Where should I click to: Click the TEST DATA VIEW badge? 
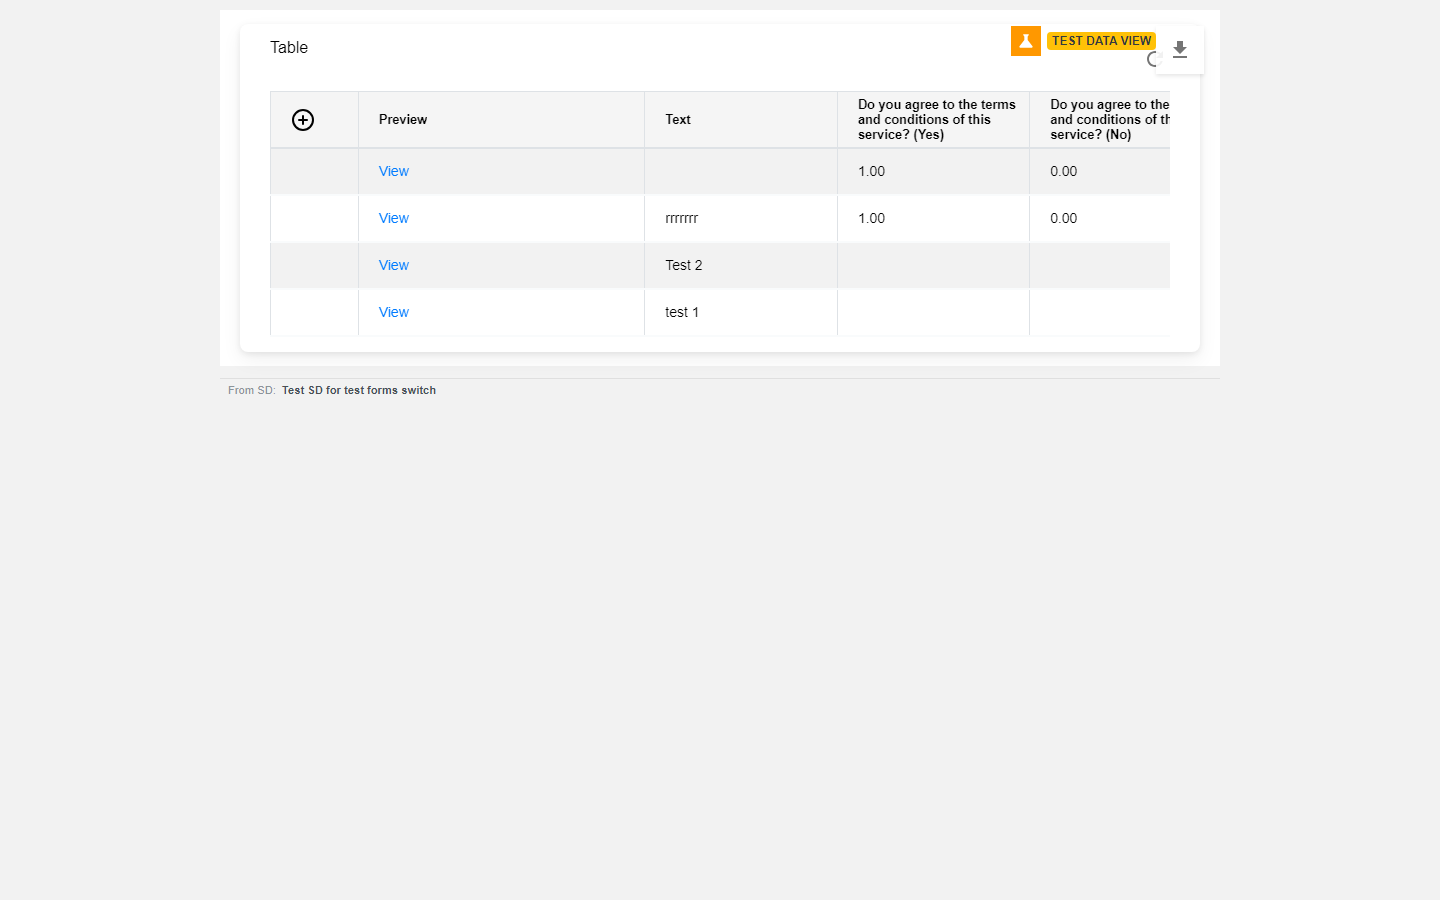1101,41
